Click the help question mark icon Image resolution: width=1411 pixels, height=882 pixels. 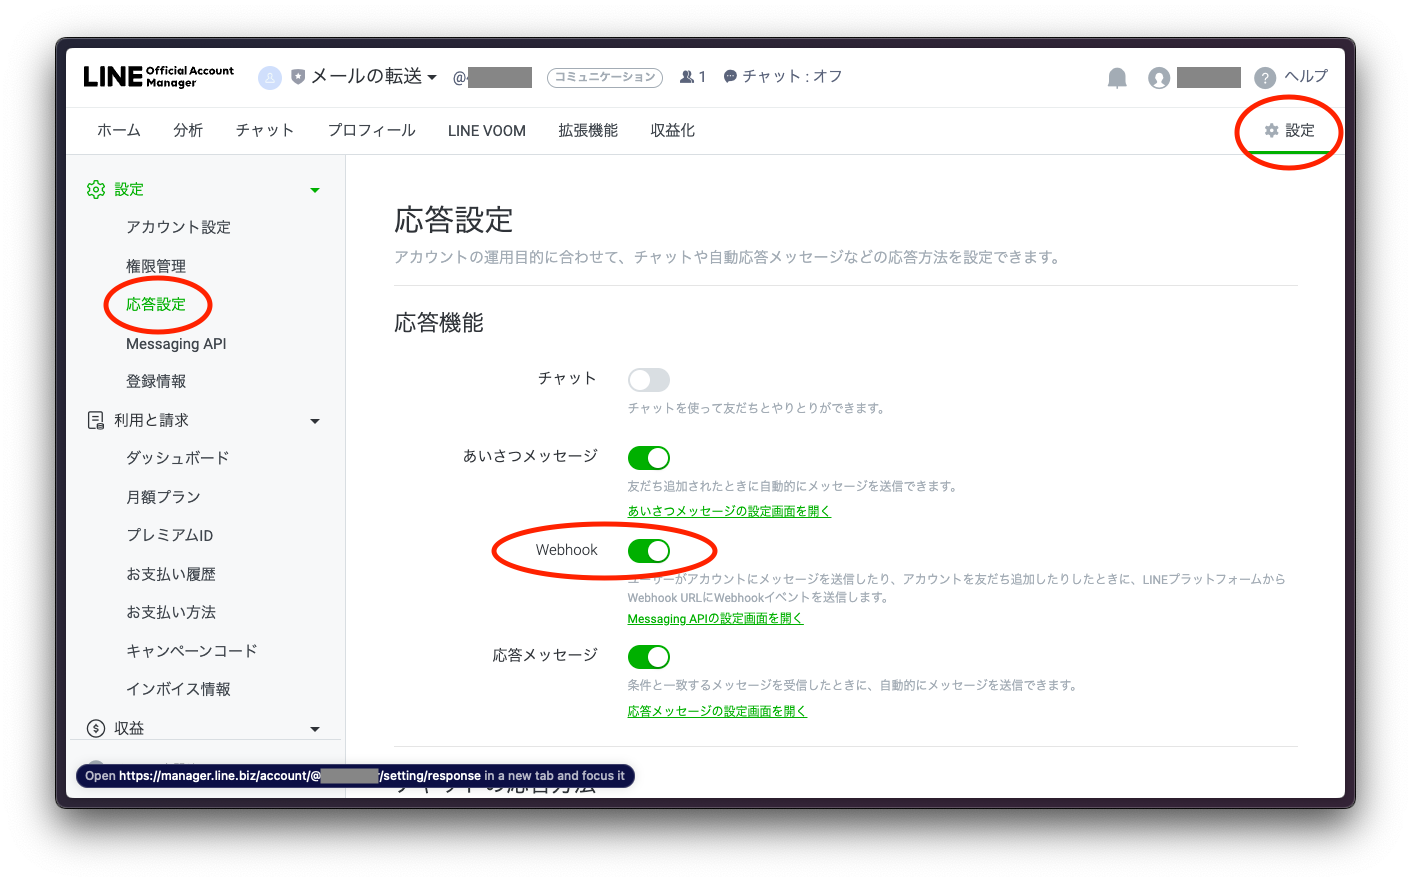click(1263, 77)
